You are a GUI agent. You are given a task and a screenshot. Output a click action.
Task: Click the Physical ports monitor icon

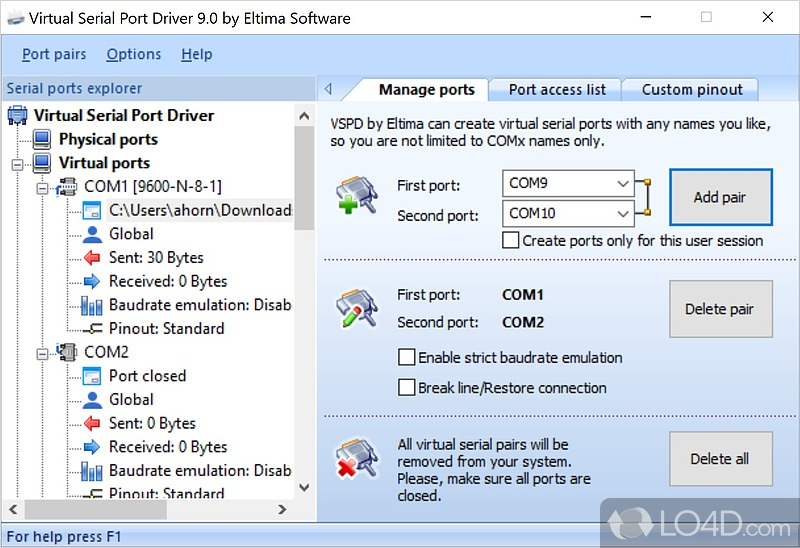(x=42, y=139)
